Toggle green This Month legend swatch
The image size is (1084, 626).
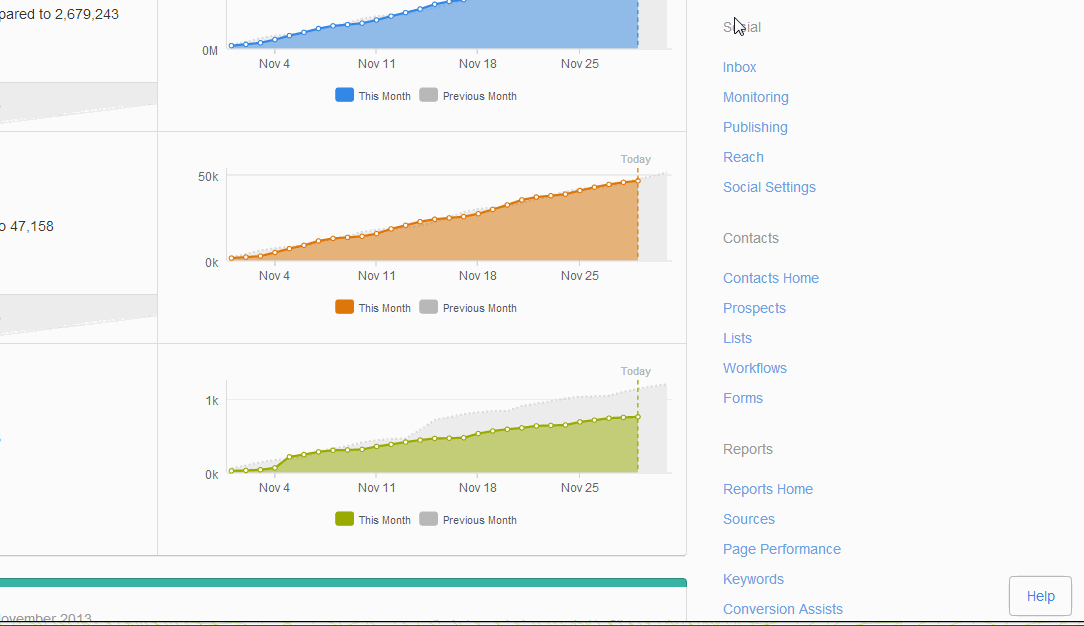click(344, 520)
